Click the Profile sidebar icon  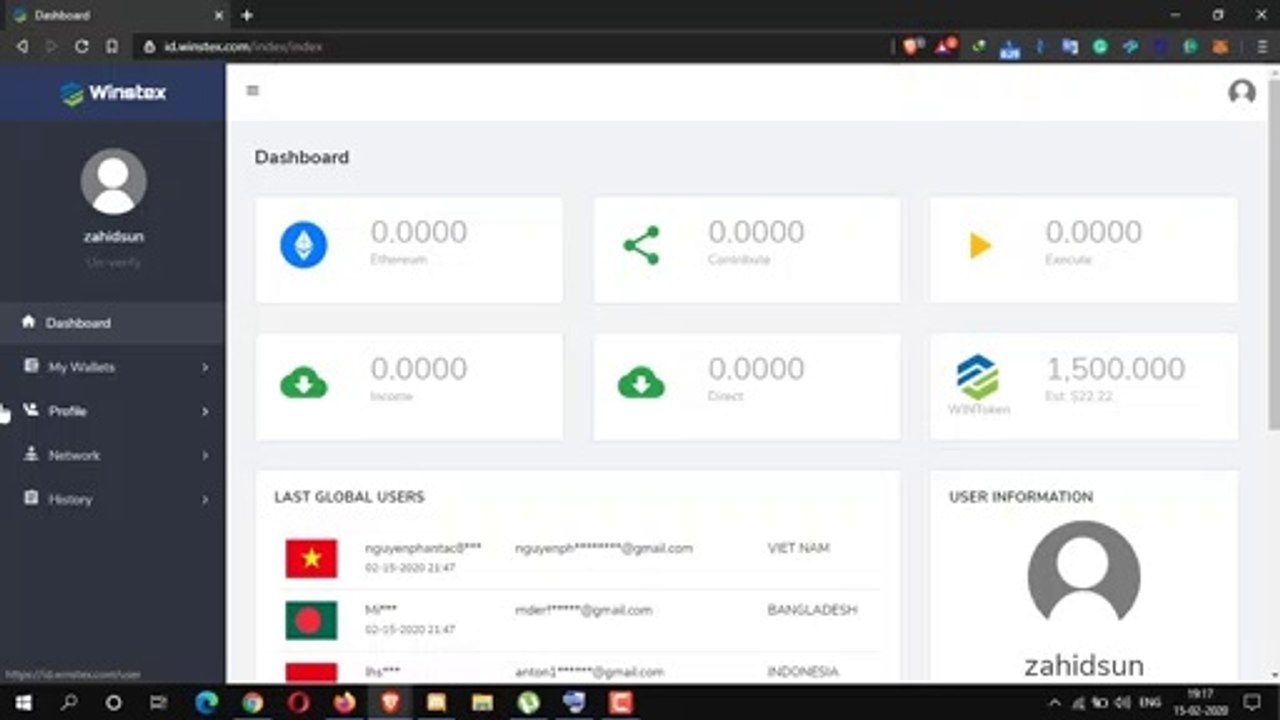pyautogui.click(x=31, y=410)
